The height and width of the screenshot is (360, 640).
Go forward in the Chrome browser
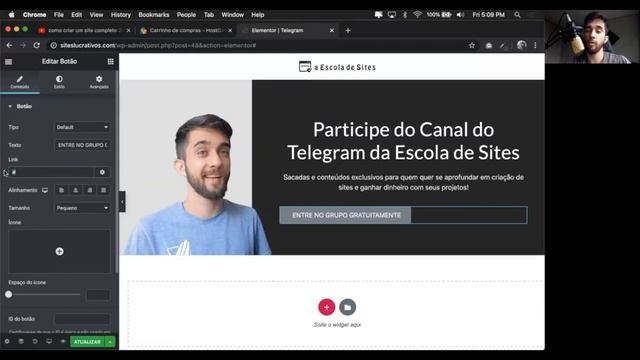[23, 45]
